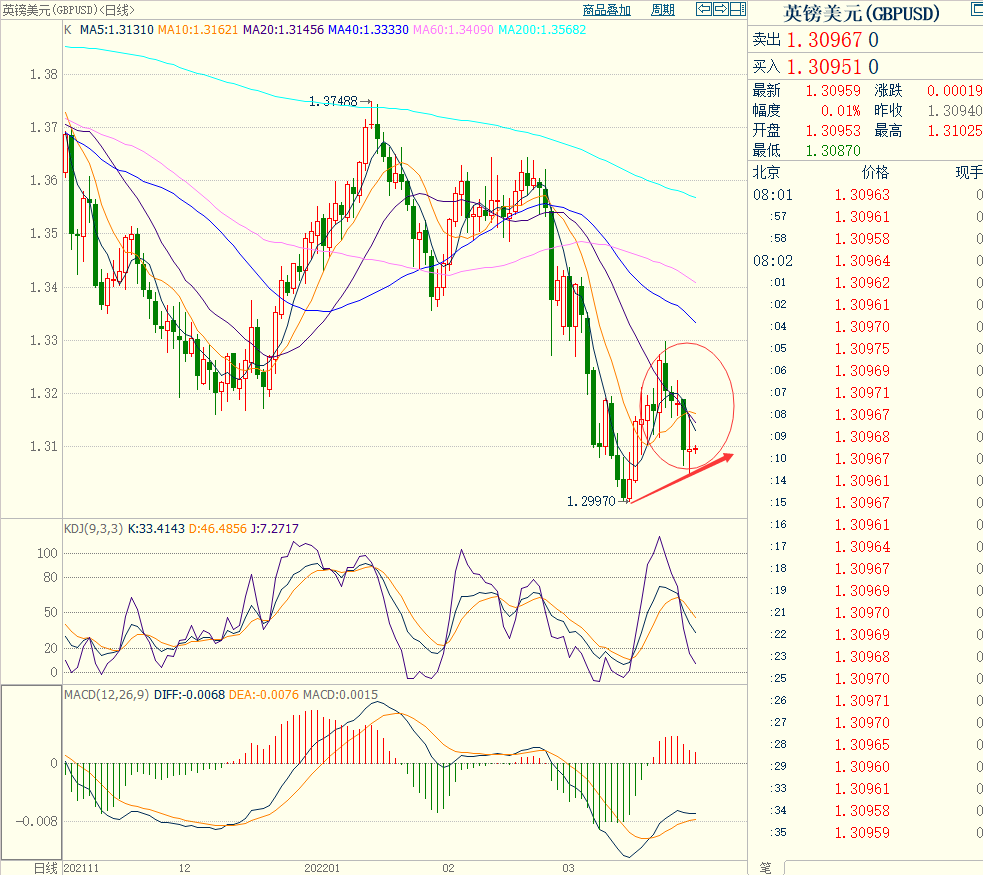Click the DEA:-0.0076 value
The width and height of the screenshot is (983, 875).
pyautogui.click(x=264, y=694)
